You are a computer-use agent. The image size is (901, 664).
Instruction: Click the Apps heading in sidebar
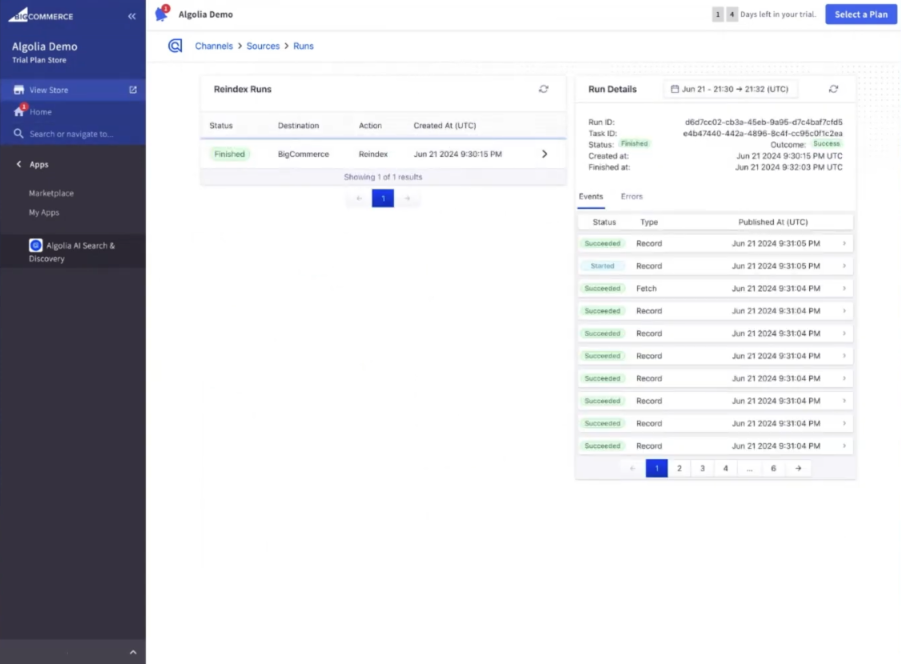pos(39,164)
